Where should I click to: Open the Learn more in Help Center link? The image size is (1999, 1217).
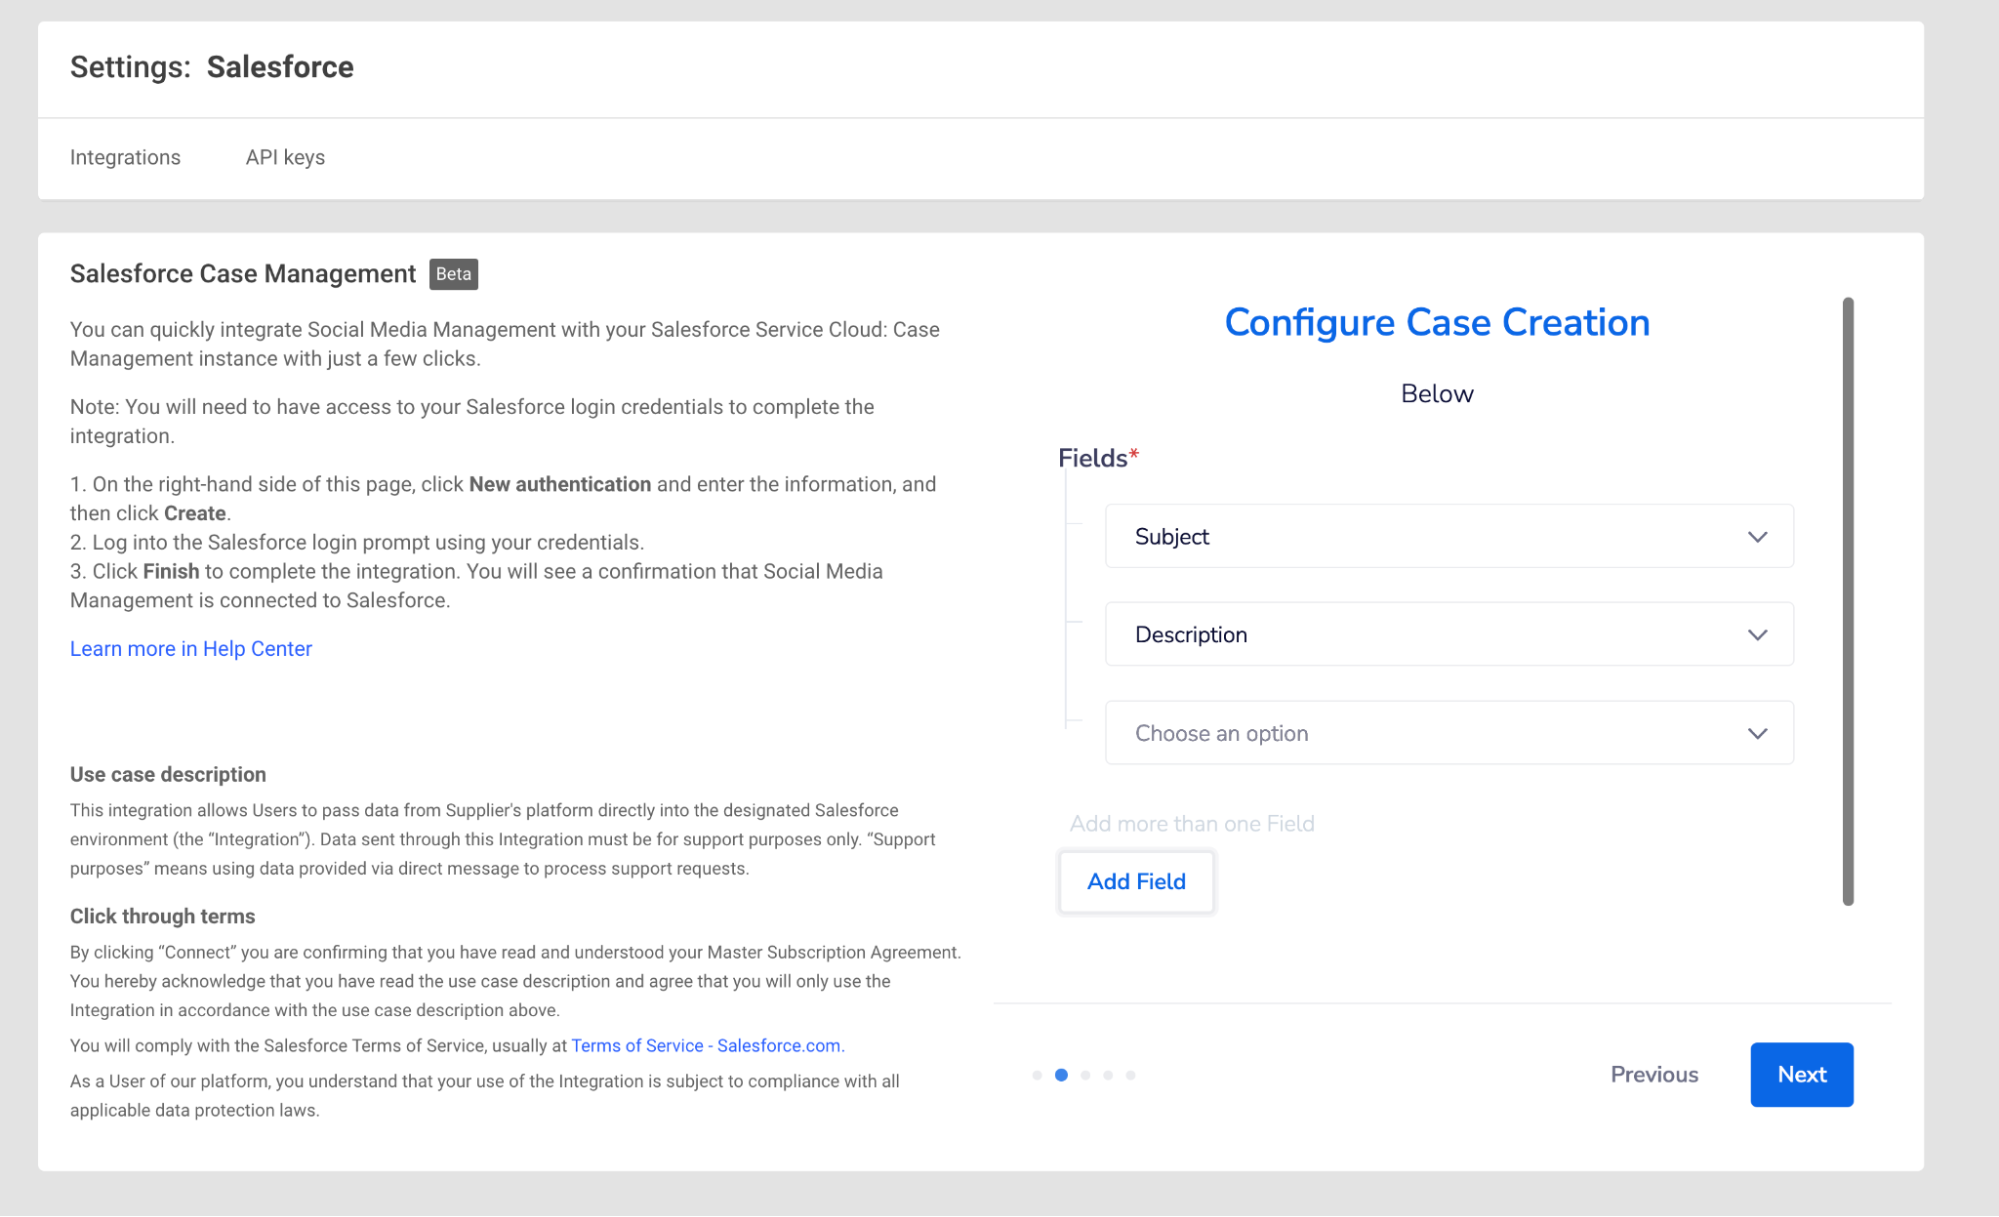pos(191,649)
